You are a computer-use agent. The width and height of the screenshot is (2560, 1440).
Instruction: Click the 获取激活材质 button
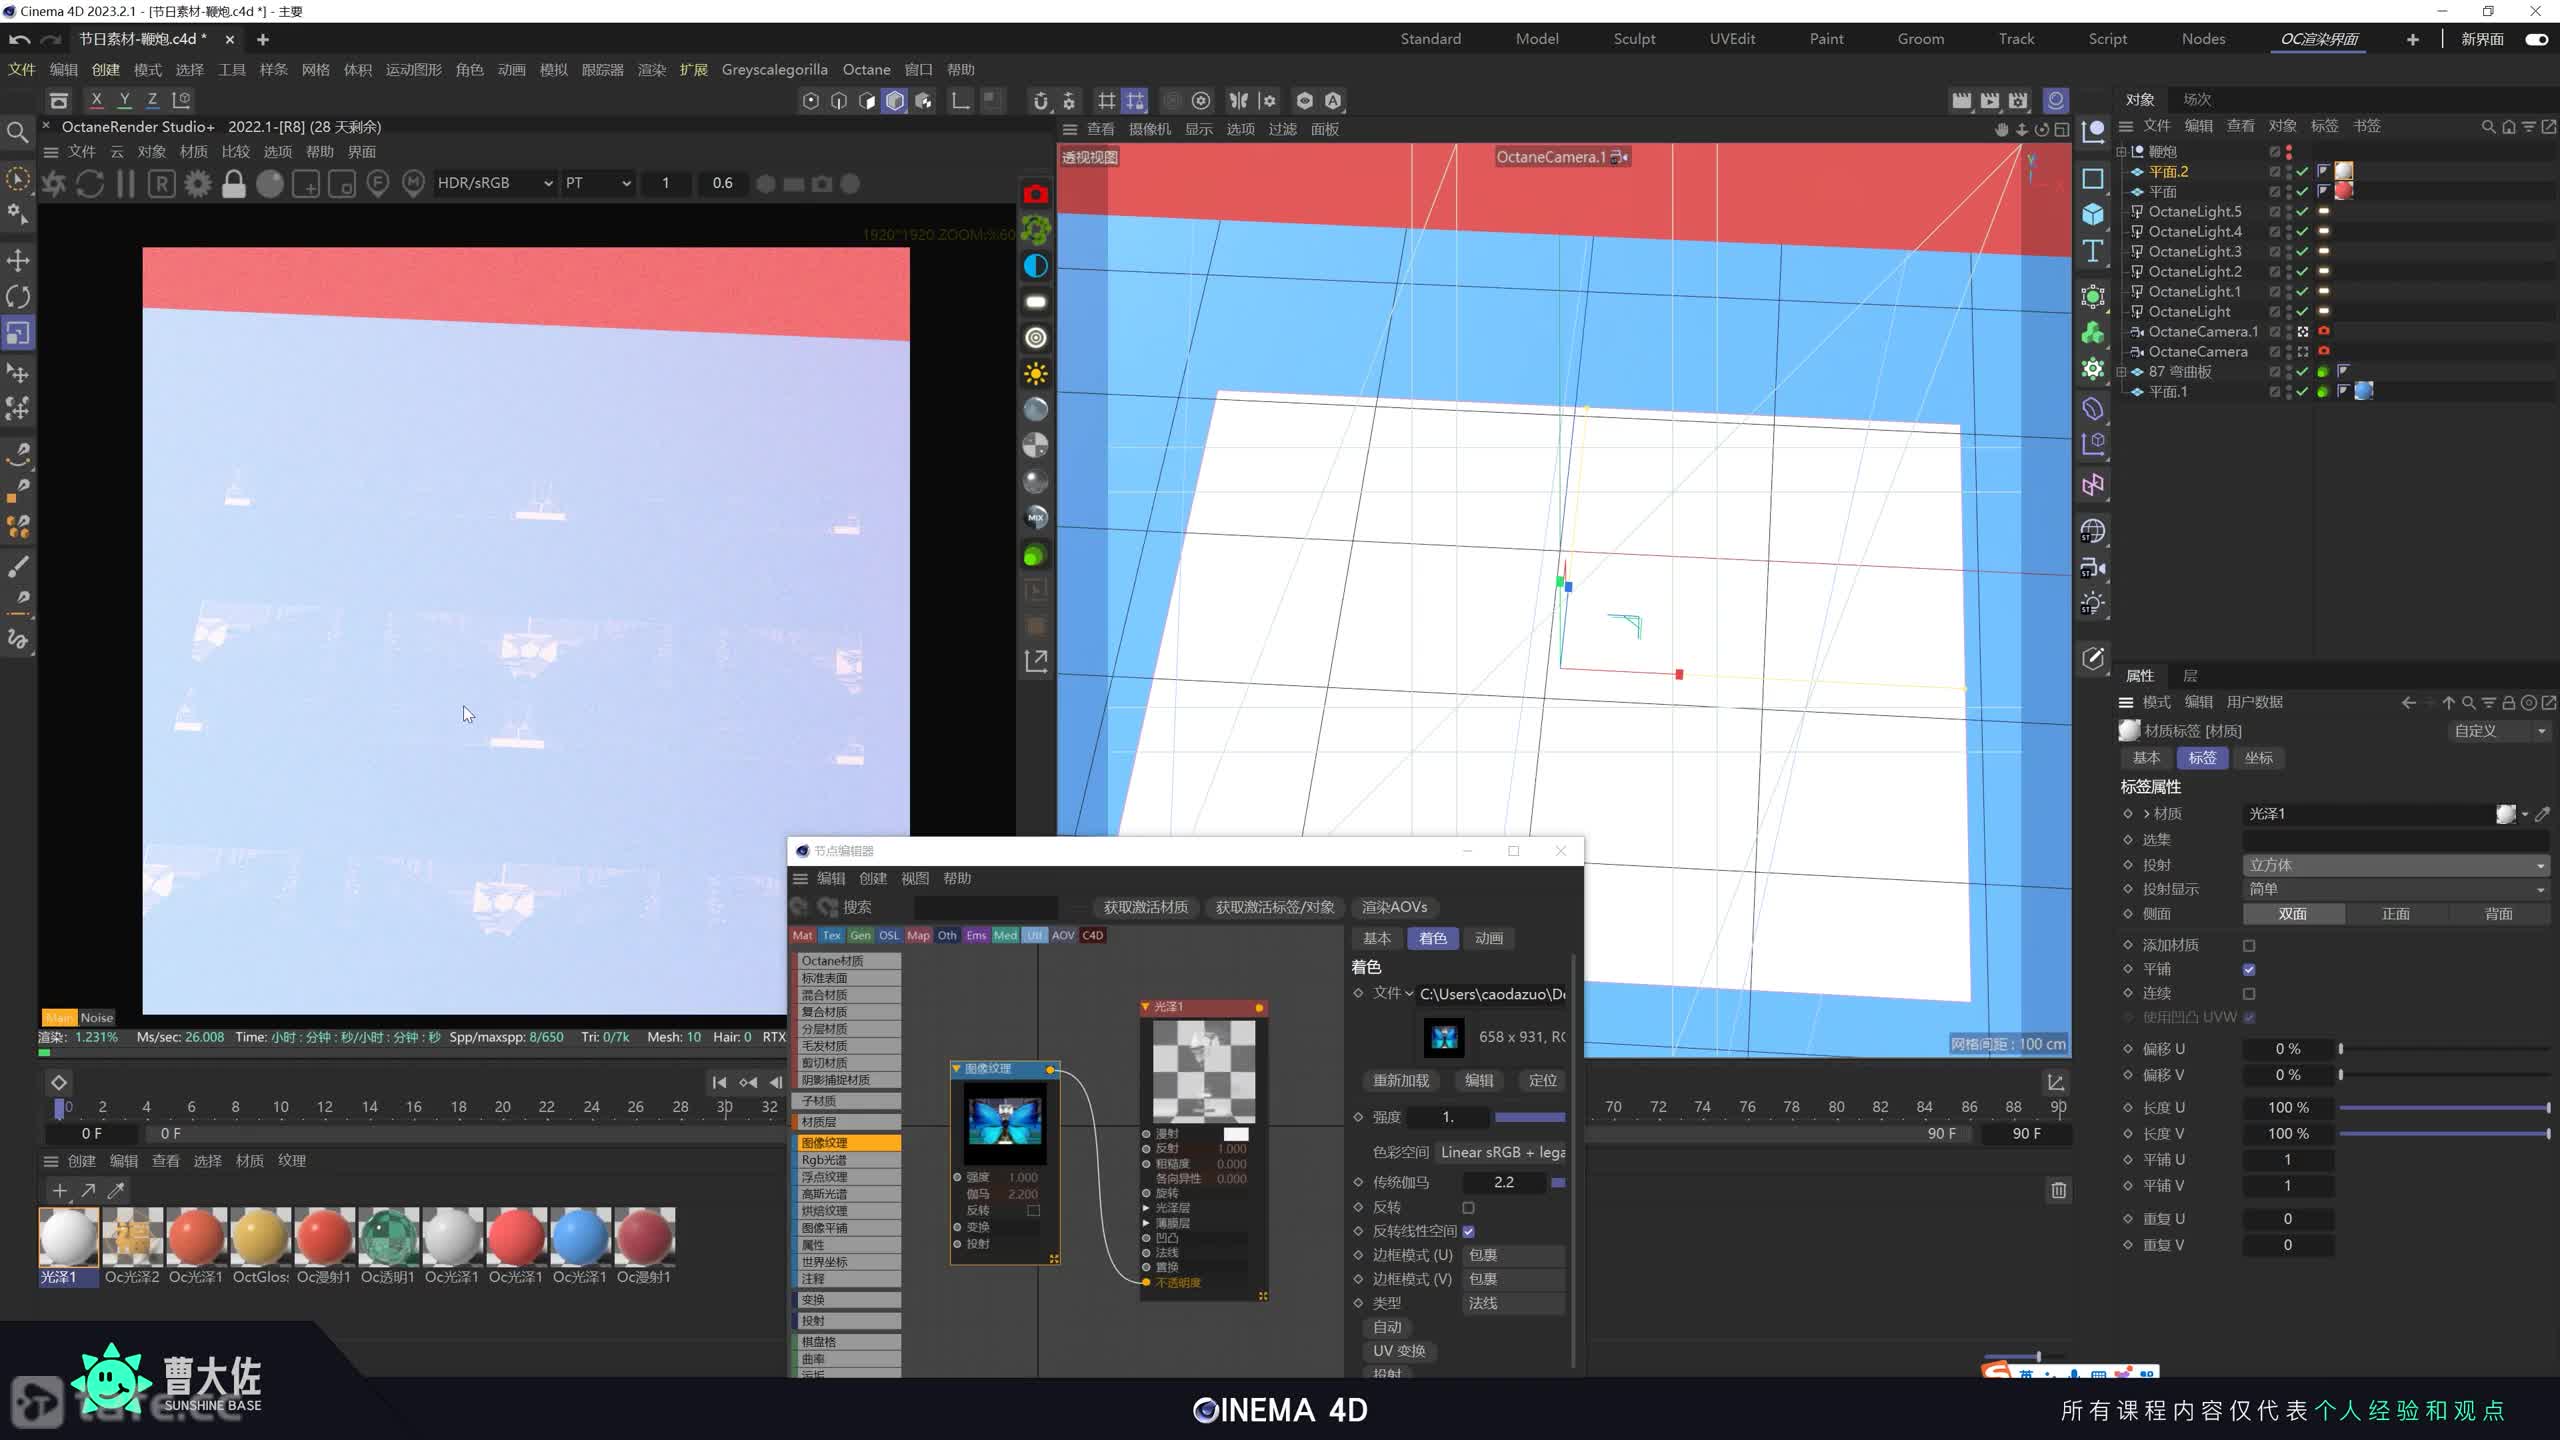click(1145, 907)
